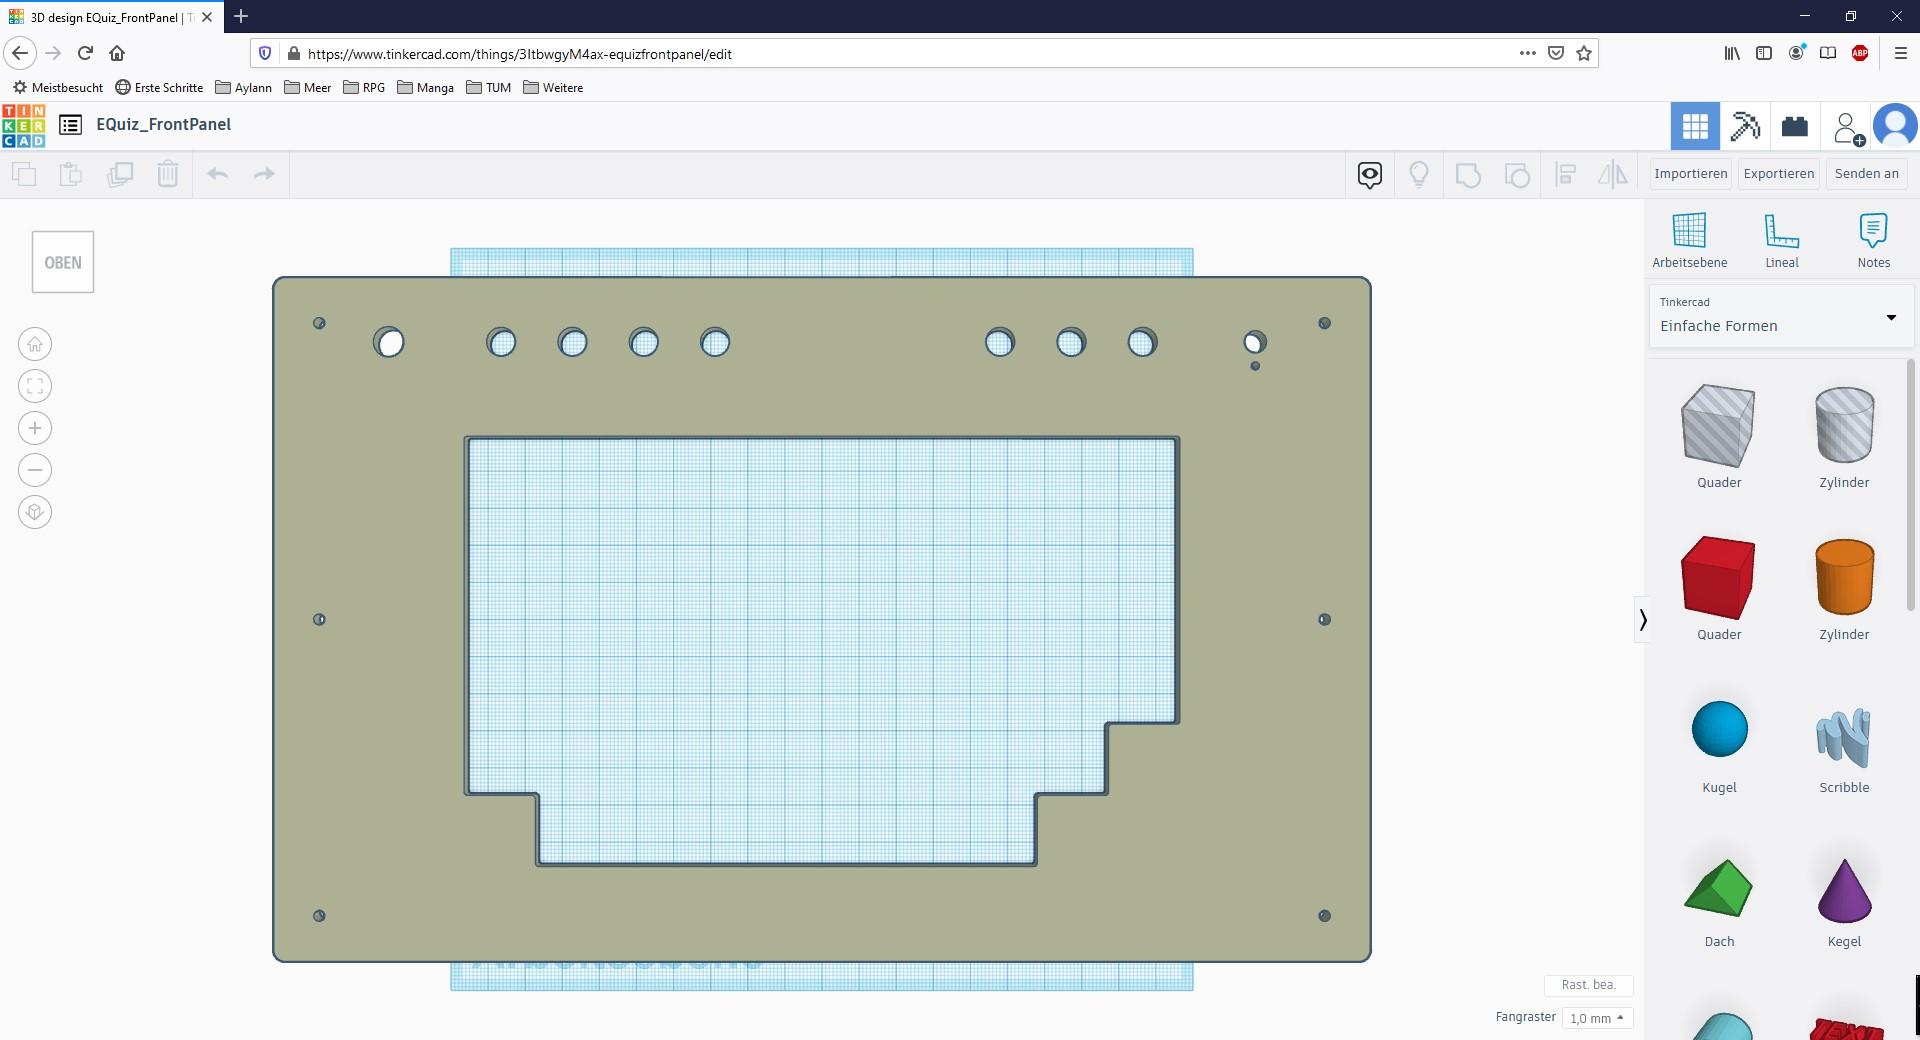Zoom out with the minus button
The width and height of the screenshot is (1920, 1040).
coord(35,471)
